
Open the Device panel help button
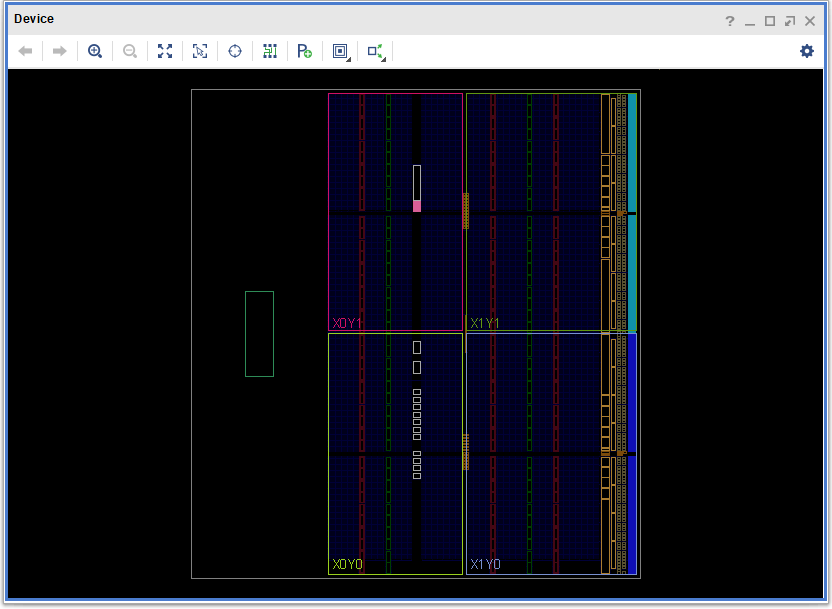[730, 21]
